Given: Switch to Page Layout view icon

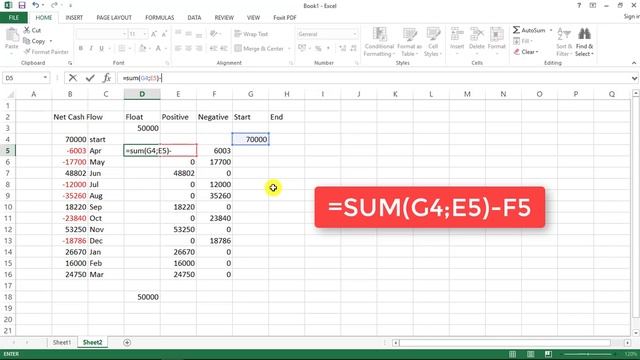Looking at the screenshot, I should tap(530, 354).
